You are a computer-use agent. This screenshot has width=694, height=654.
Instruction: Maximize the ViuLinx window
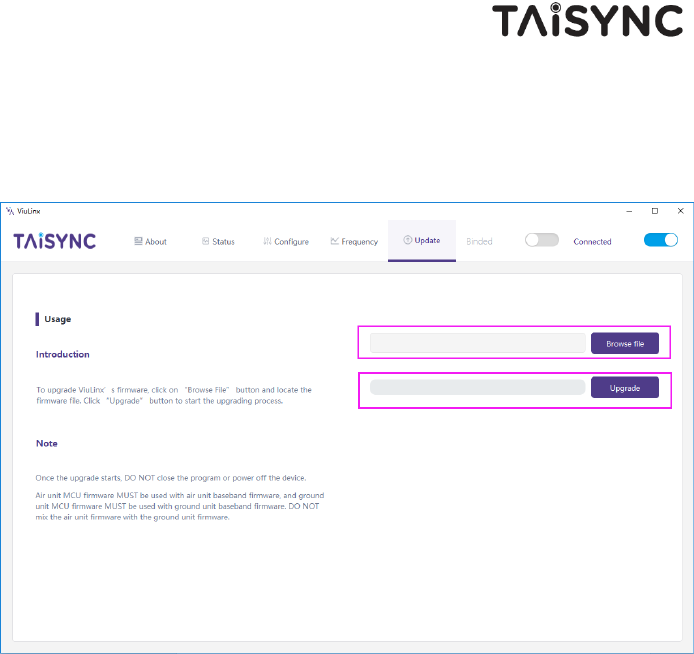(x=655, y=211)
